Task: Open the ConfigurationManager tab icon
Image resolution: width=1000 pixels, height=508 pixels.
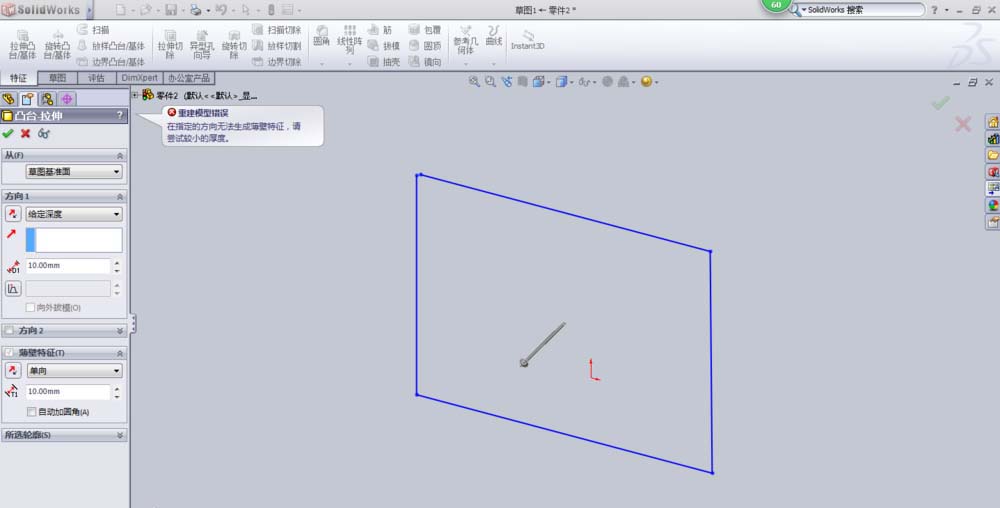Action: (x=47, y=99)
